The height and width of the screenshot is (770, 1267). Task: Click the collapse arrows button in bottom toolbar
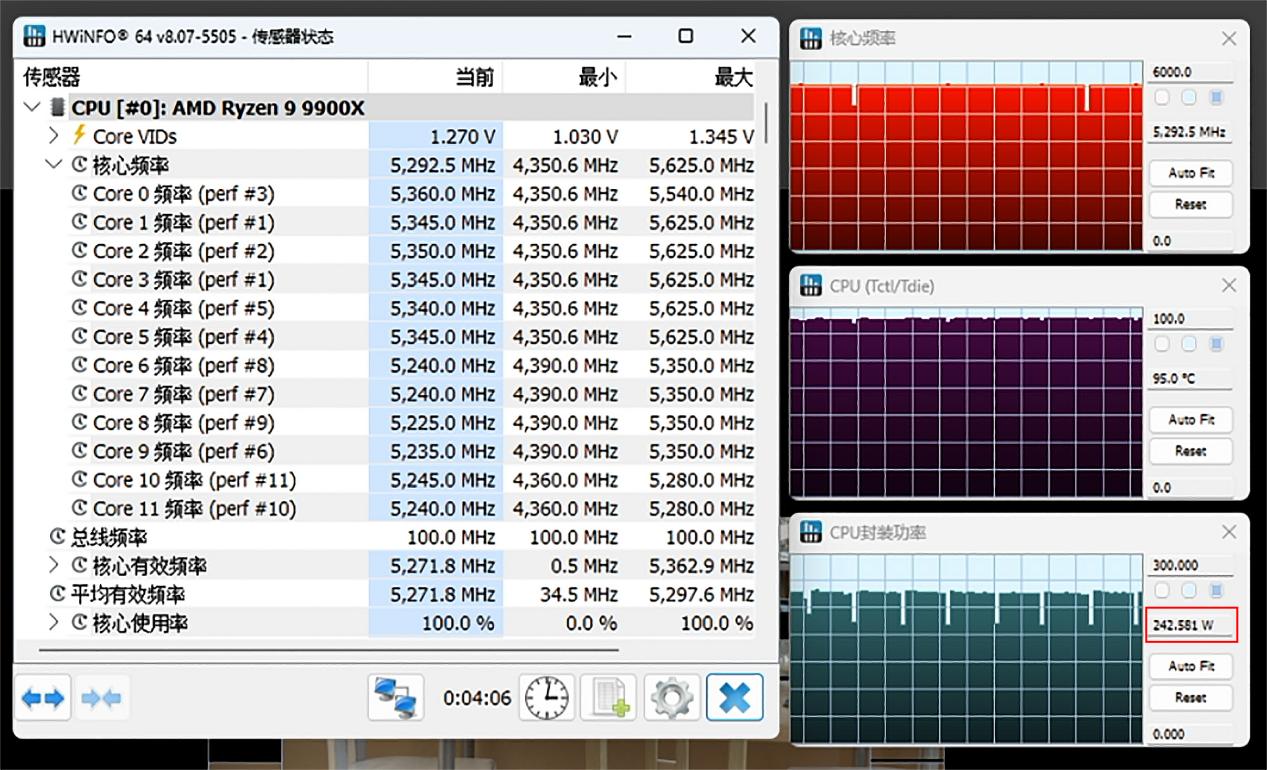[101, 698]
